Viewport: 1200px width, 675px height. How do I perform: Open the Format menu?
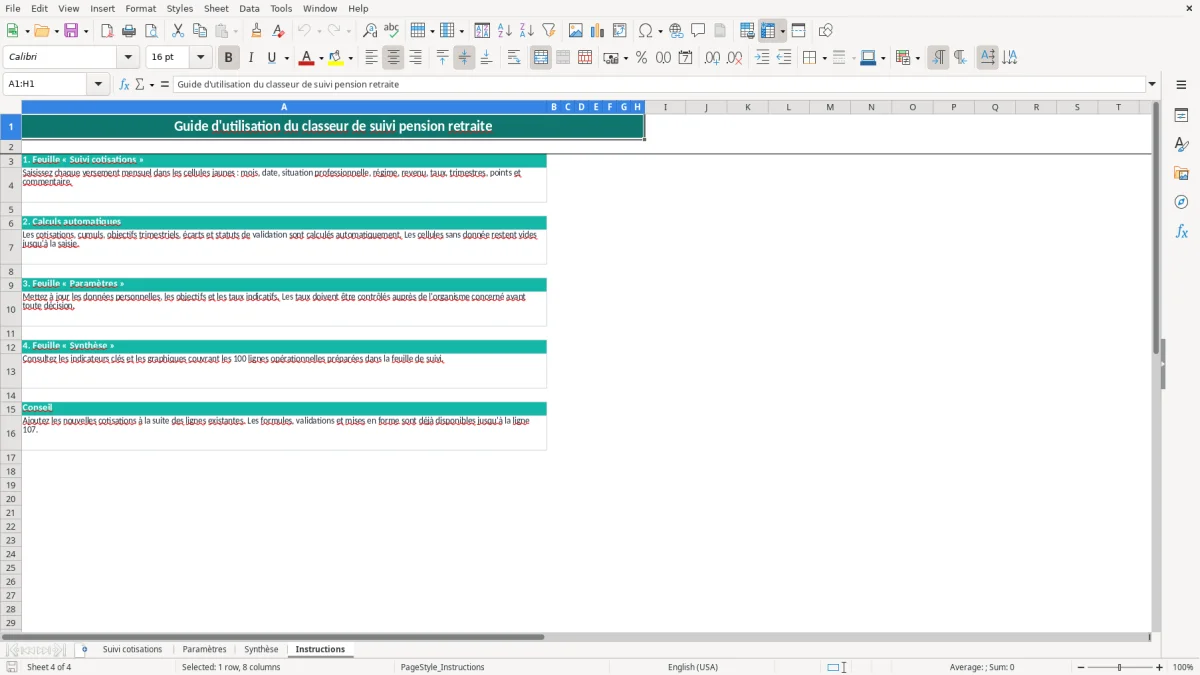(140, 8)
